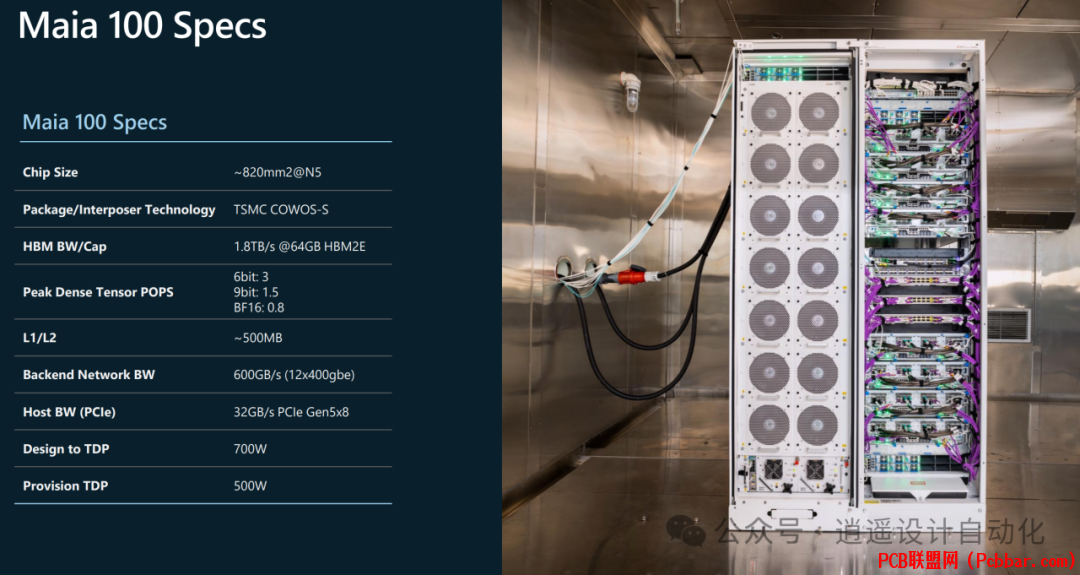Click the '9bit: 1.5' value
This screenshot has width=1080, height=575.
click(256, 292)
